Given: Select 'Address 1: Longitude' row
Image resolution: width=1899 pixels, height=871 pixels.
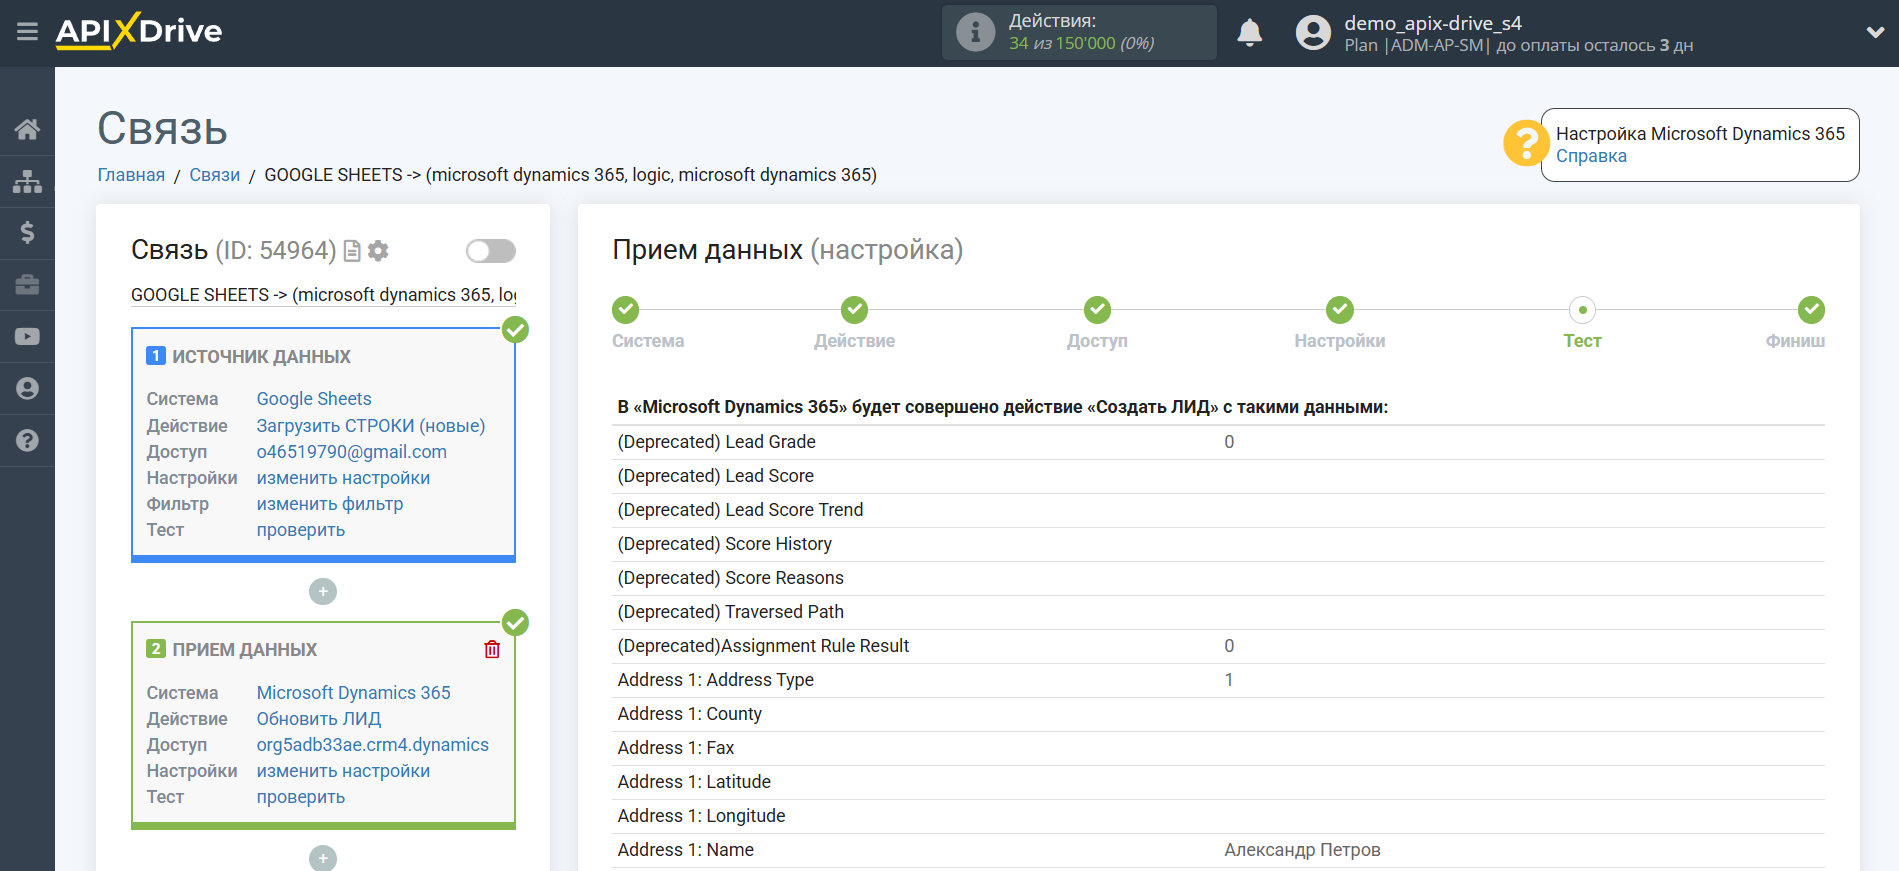Looking at the screenshot, I should tap(1218, 816).
